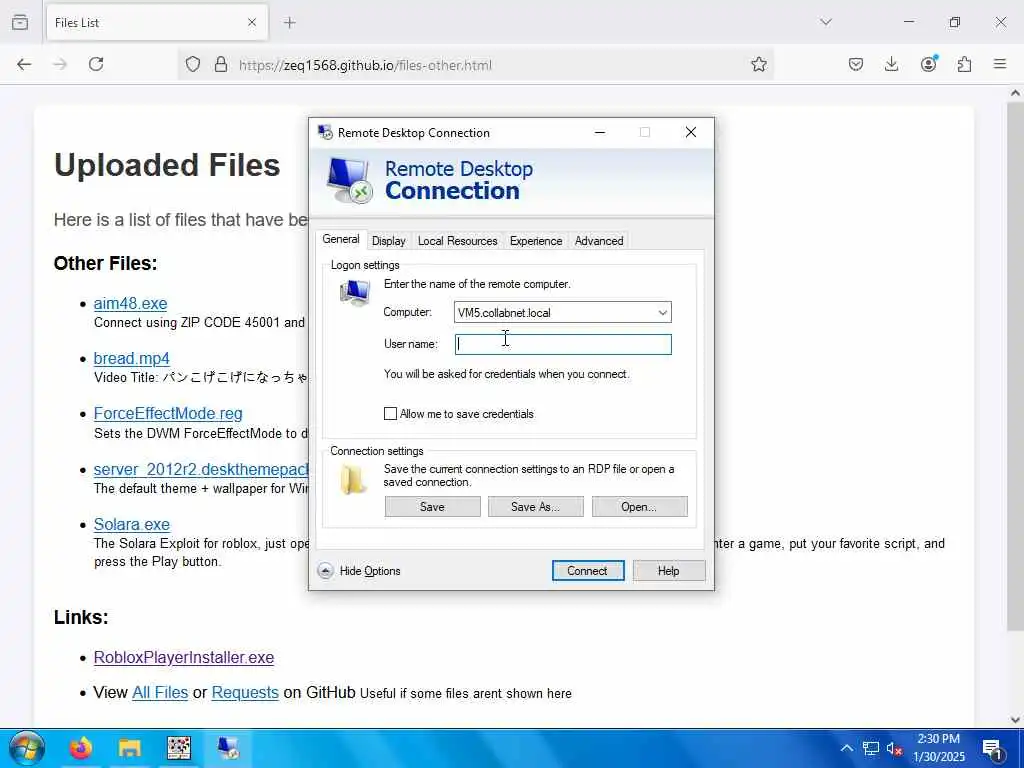Screen dimensions: 1024x768
Task: Open the Local Resources tab
Action: 457,241
